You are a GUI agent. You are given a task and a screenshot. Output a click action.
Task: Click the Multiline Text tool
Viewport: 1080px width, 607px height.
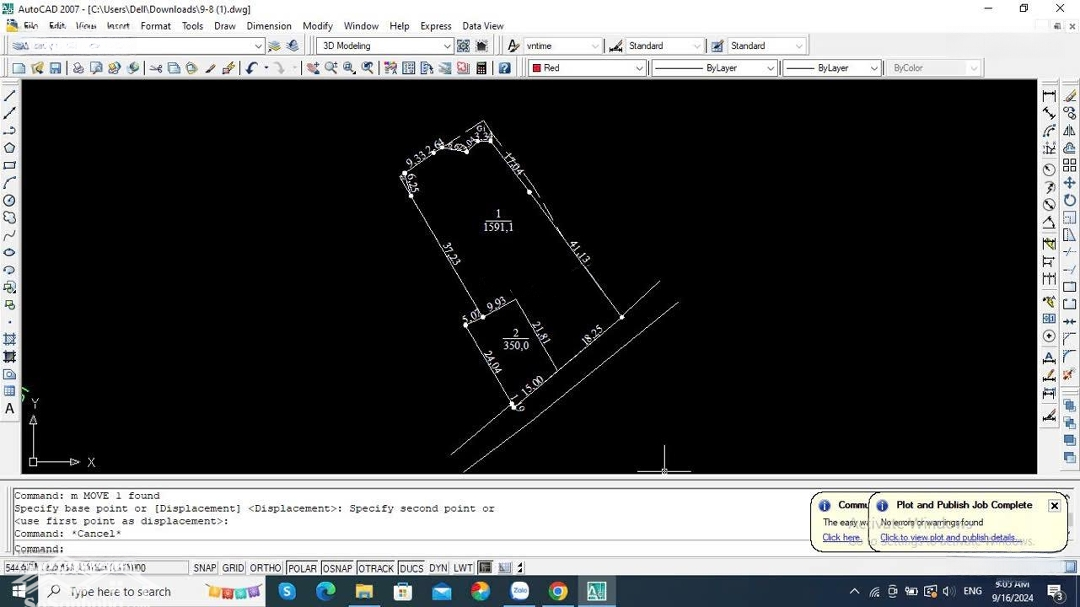(9, 408)
